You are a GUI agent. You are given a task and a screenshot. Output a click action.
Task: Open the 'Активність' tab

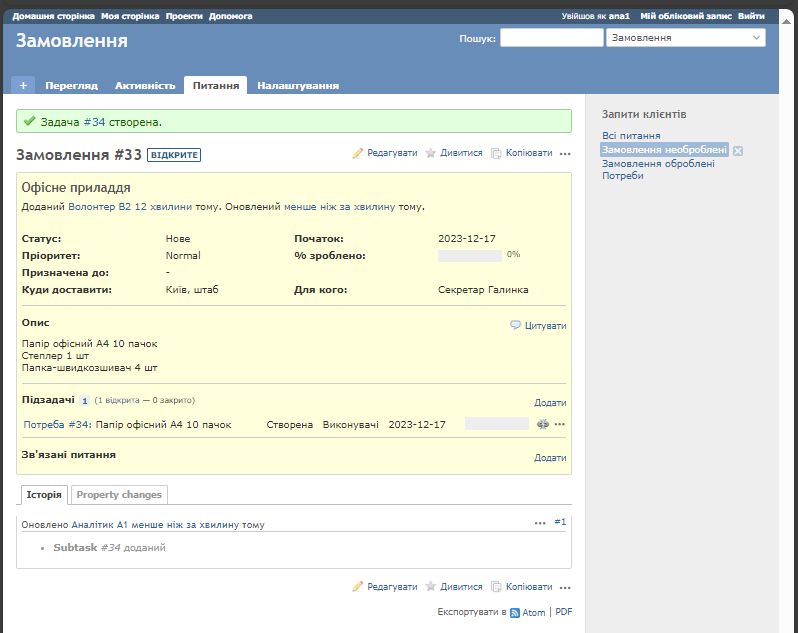[x=145, y=86]
